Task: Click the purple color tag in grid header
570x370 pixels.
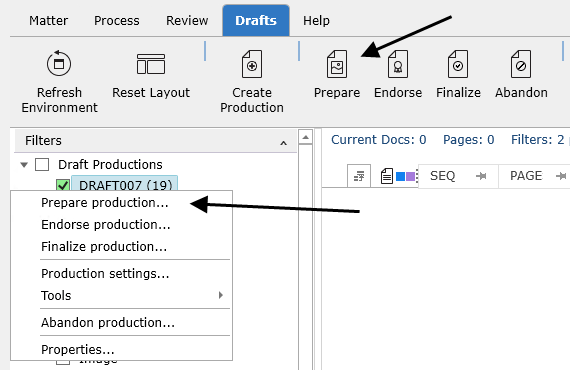Action: pos(410,177)
